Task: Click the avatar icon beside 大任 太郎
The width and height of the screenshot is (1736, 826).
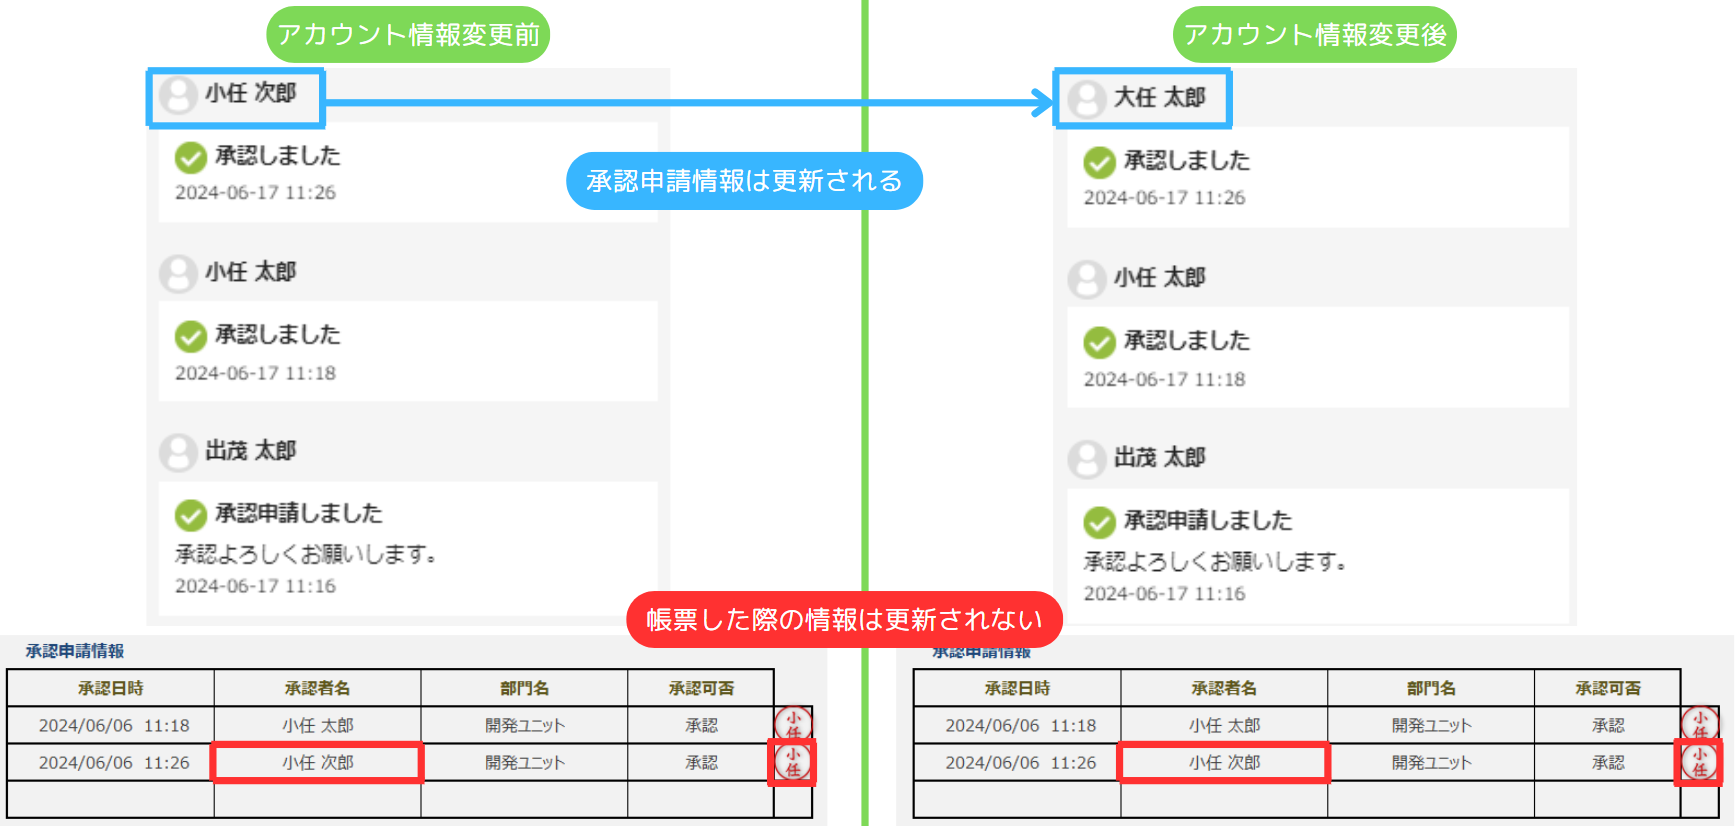Action: (x=1086, y=100)
